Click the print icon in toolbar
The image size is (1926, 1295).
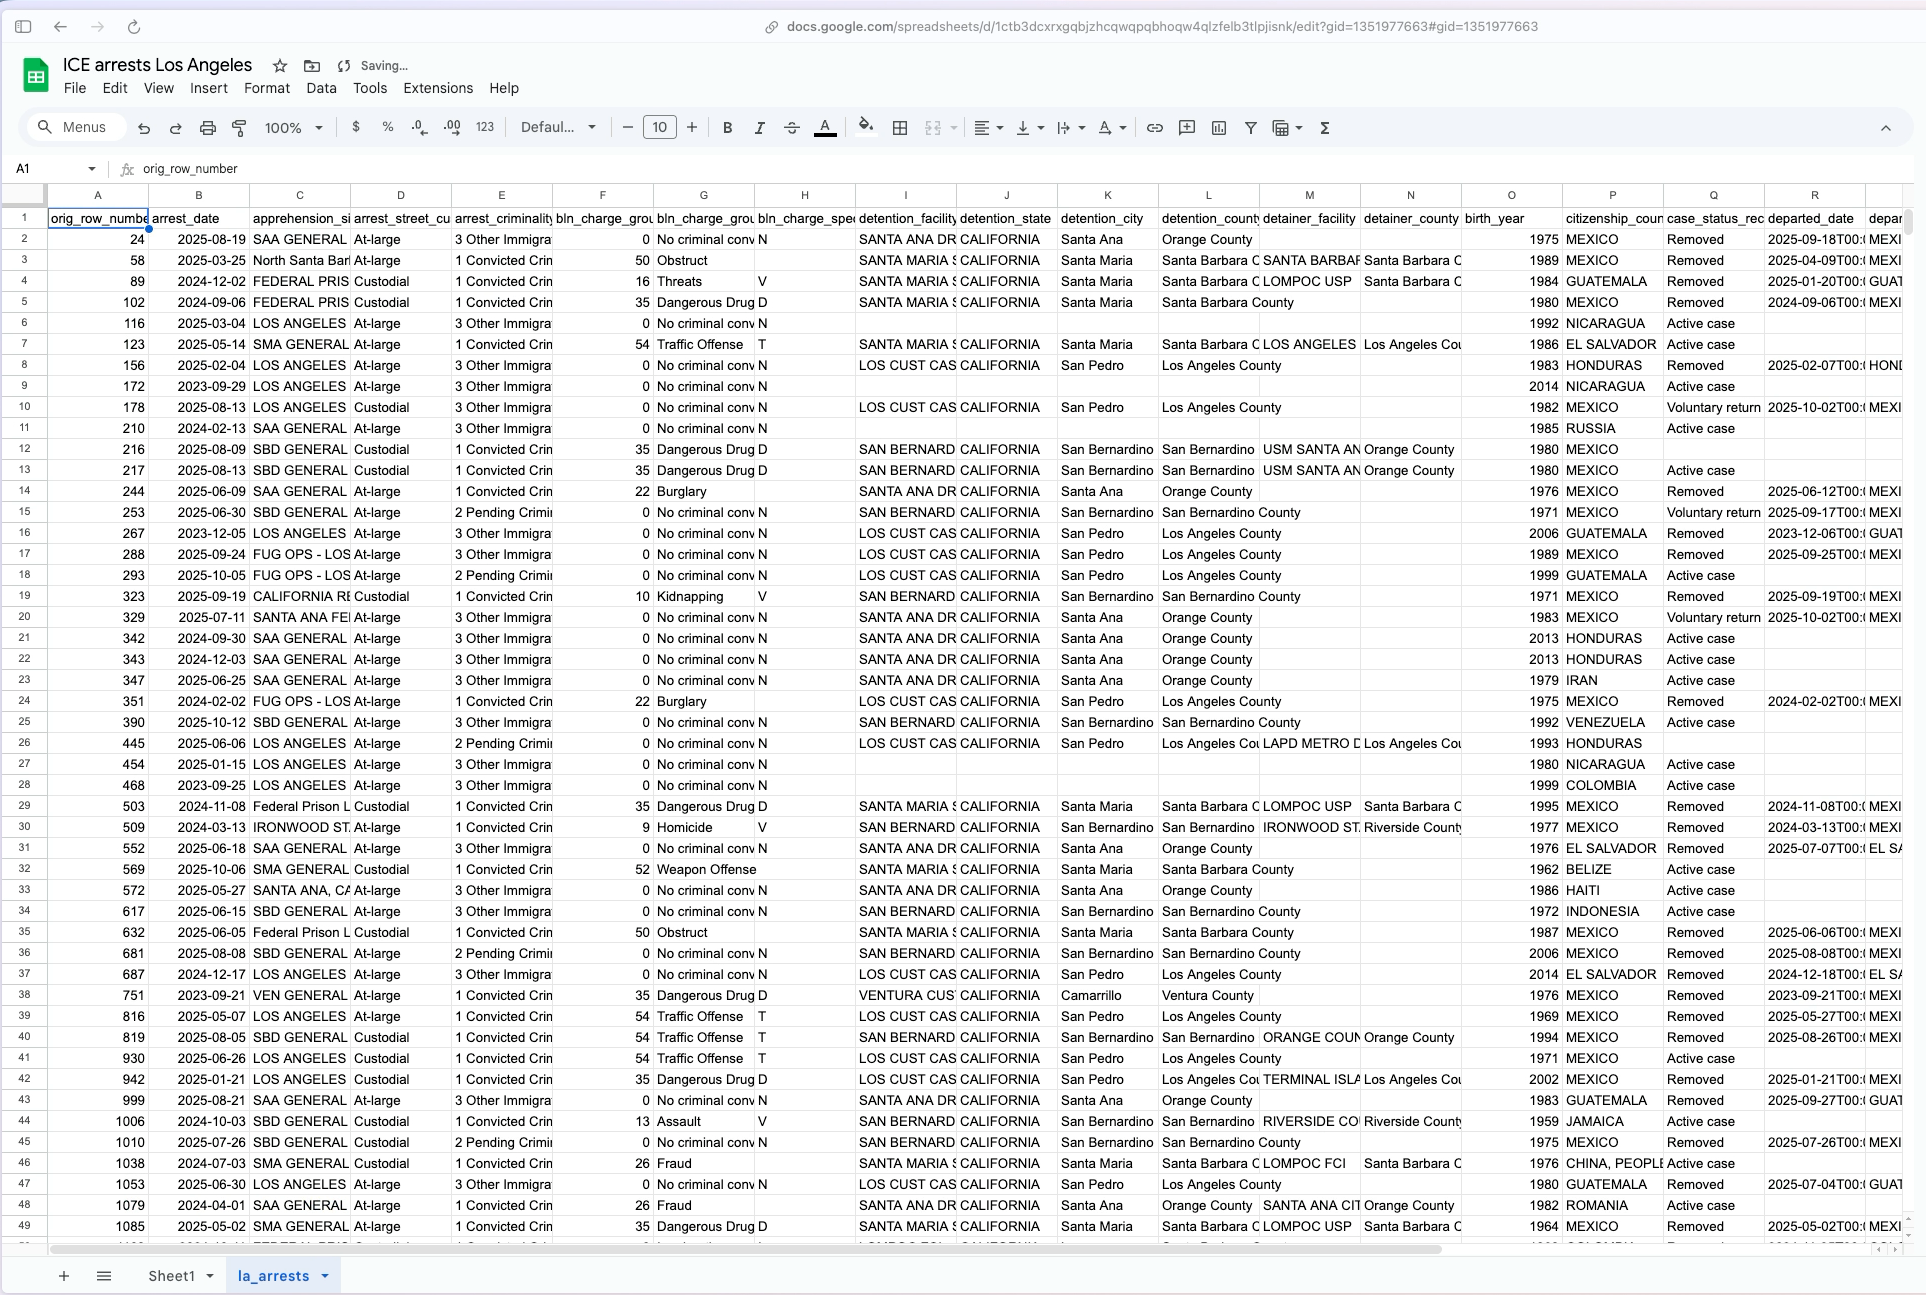coord(207,128)
